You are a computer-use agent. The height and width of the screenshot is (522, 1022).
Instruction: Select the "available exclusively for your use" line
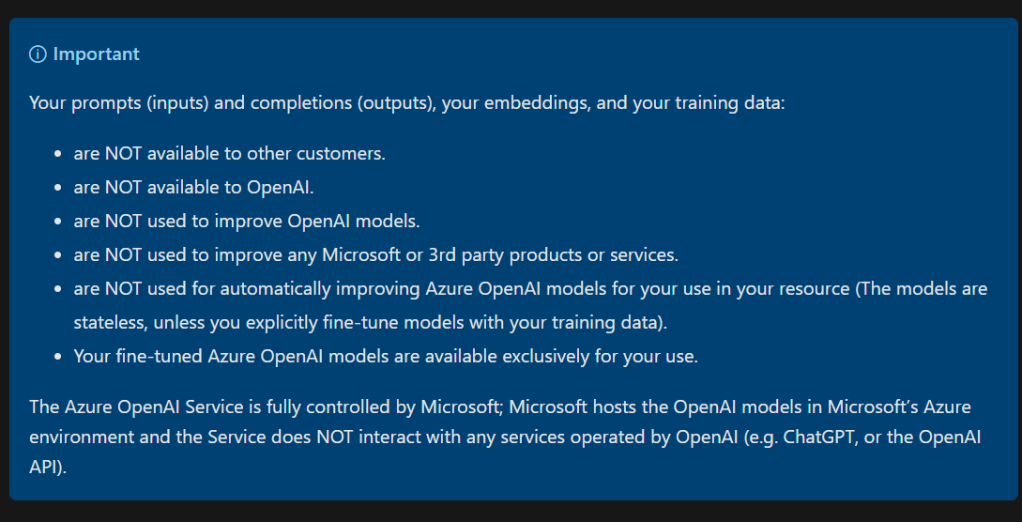(385, 356)
